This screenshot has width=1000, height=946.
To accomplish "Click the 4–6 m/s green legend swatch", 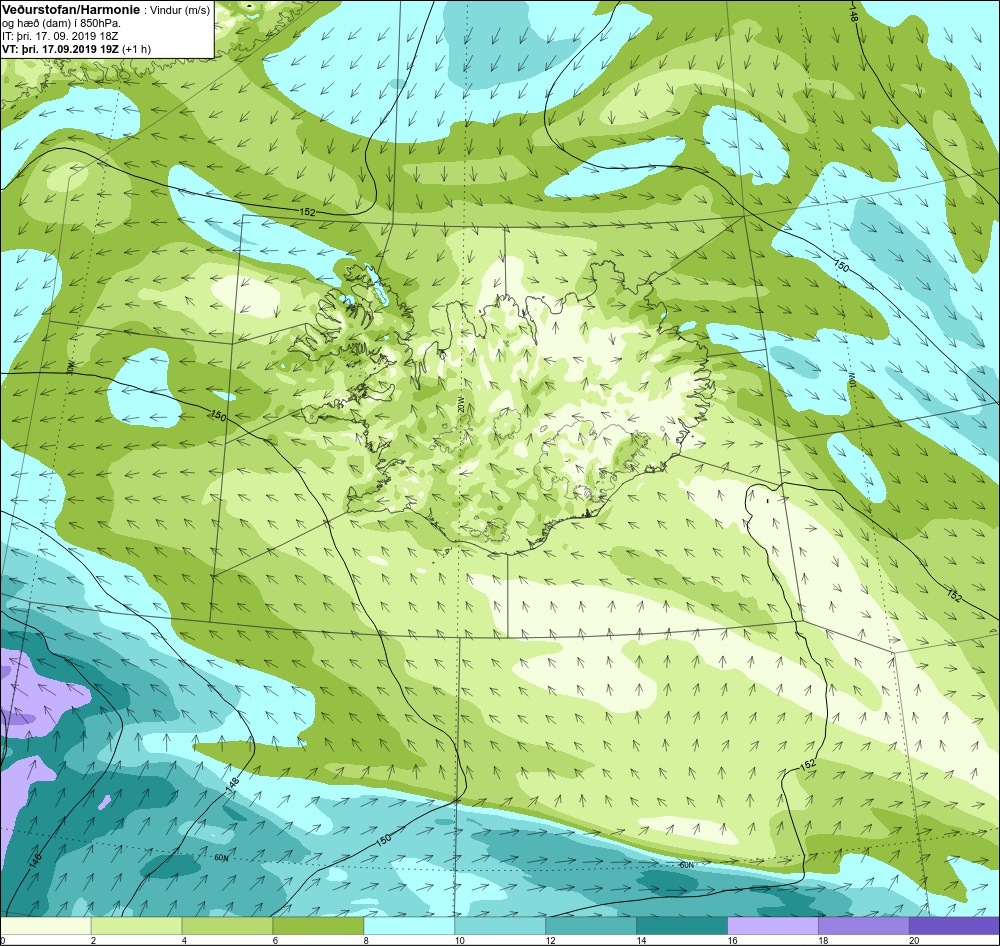I will pos(227,926).
